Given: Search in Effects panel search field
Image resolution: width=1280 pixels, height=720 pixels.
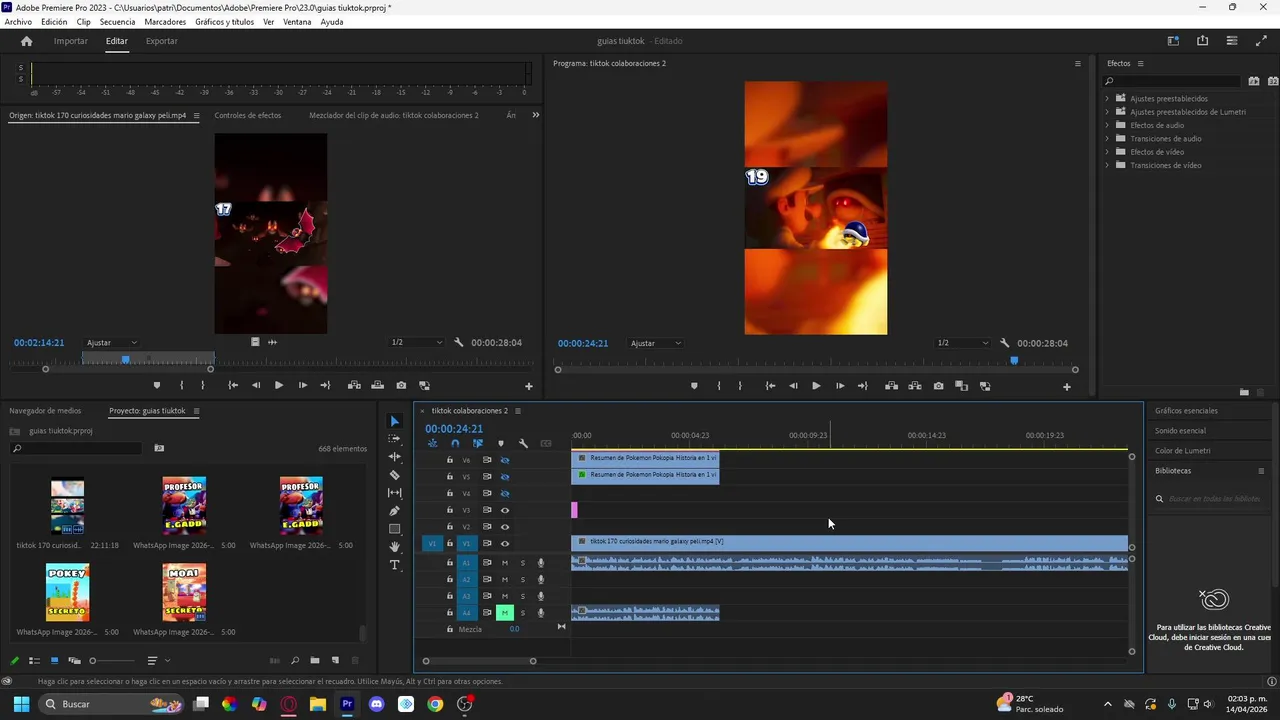Looking at the screenshot, I should tap(1172, 81).
